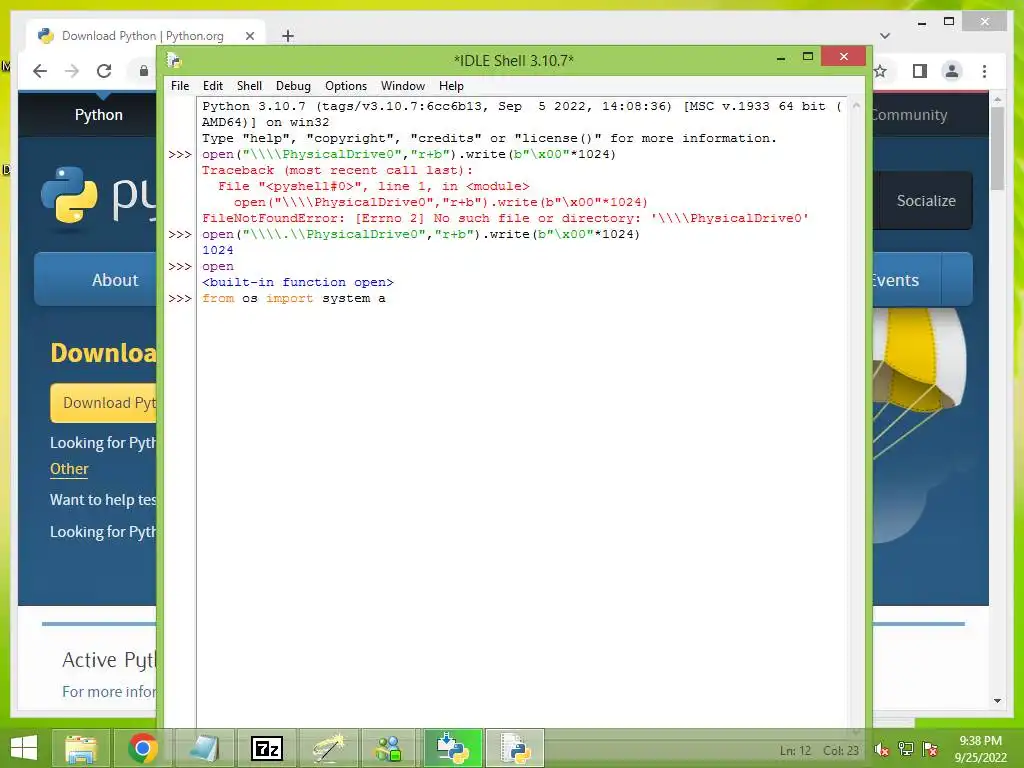Toggle the Chrome side panel icon
The height and width of the screenshot is (768, 1024).
tap(920, 71)
